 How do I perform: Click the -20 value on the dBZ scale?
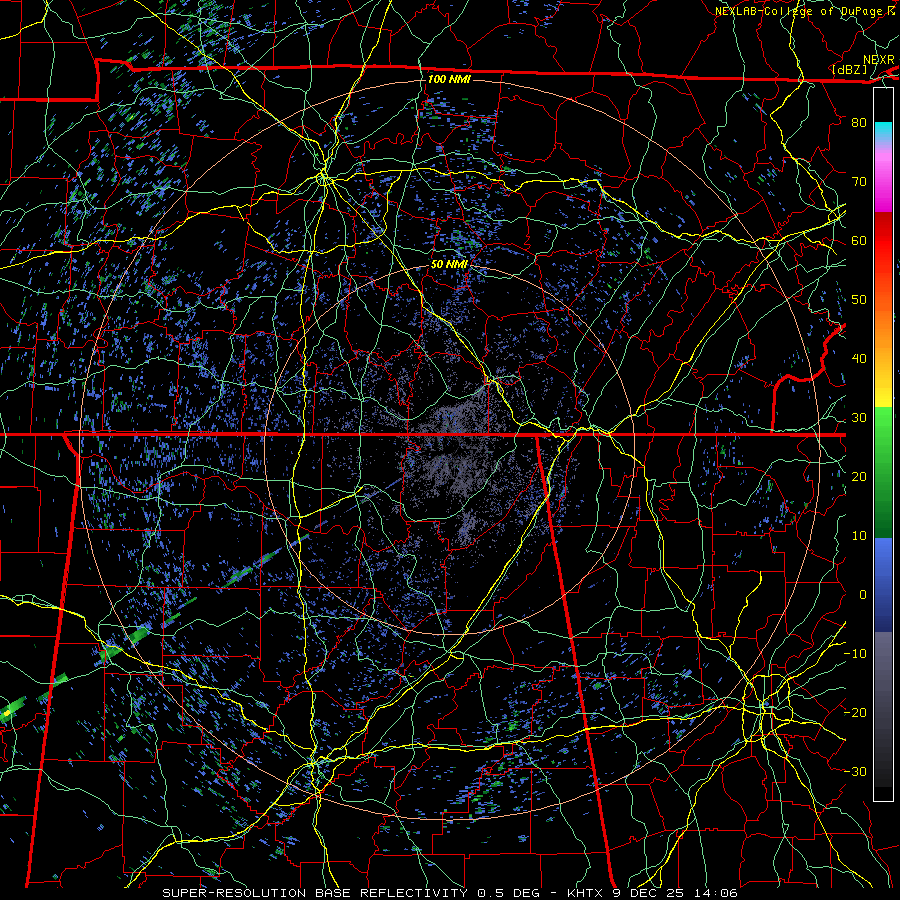tap(855, 712)
